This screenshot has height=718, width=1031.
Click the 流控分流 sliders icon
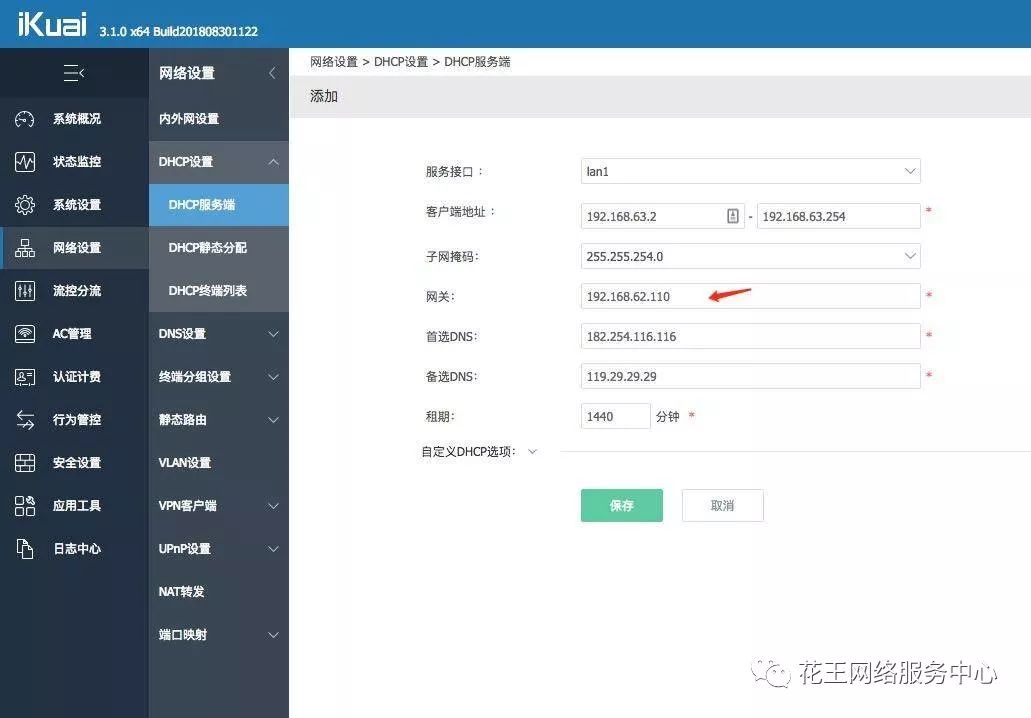25,291
